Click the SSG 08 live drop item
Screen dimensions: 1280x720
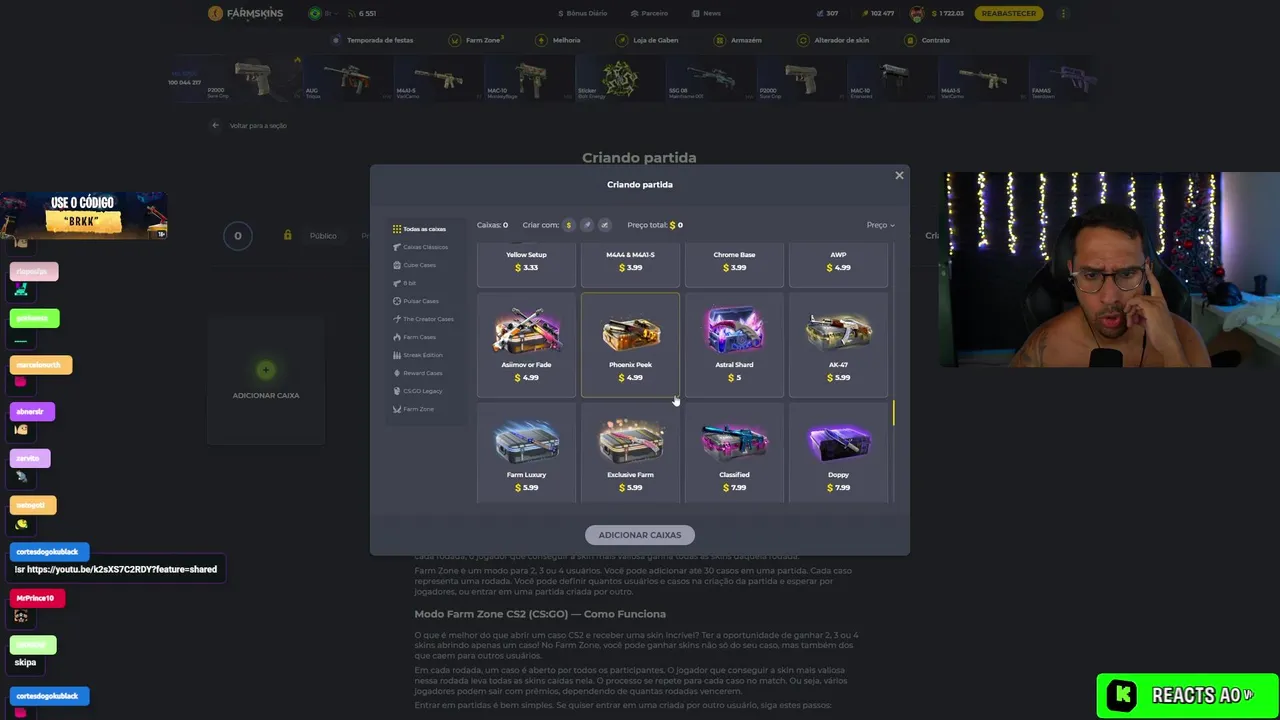pos(710,78)
